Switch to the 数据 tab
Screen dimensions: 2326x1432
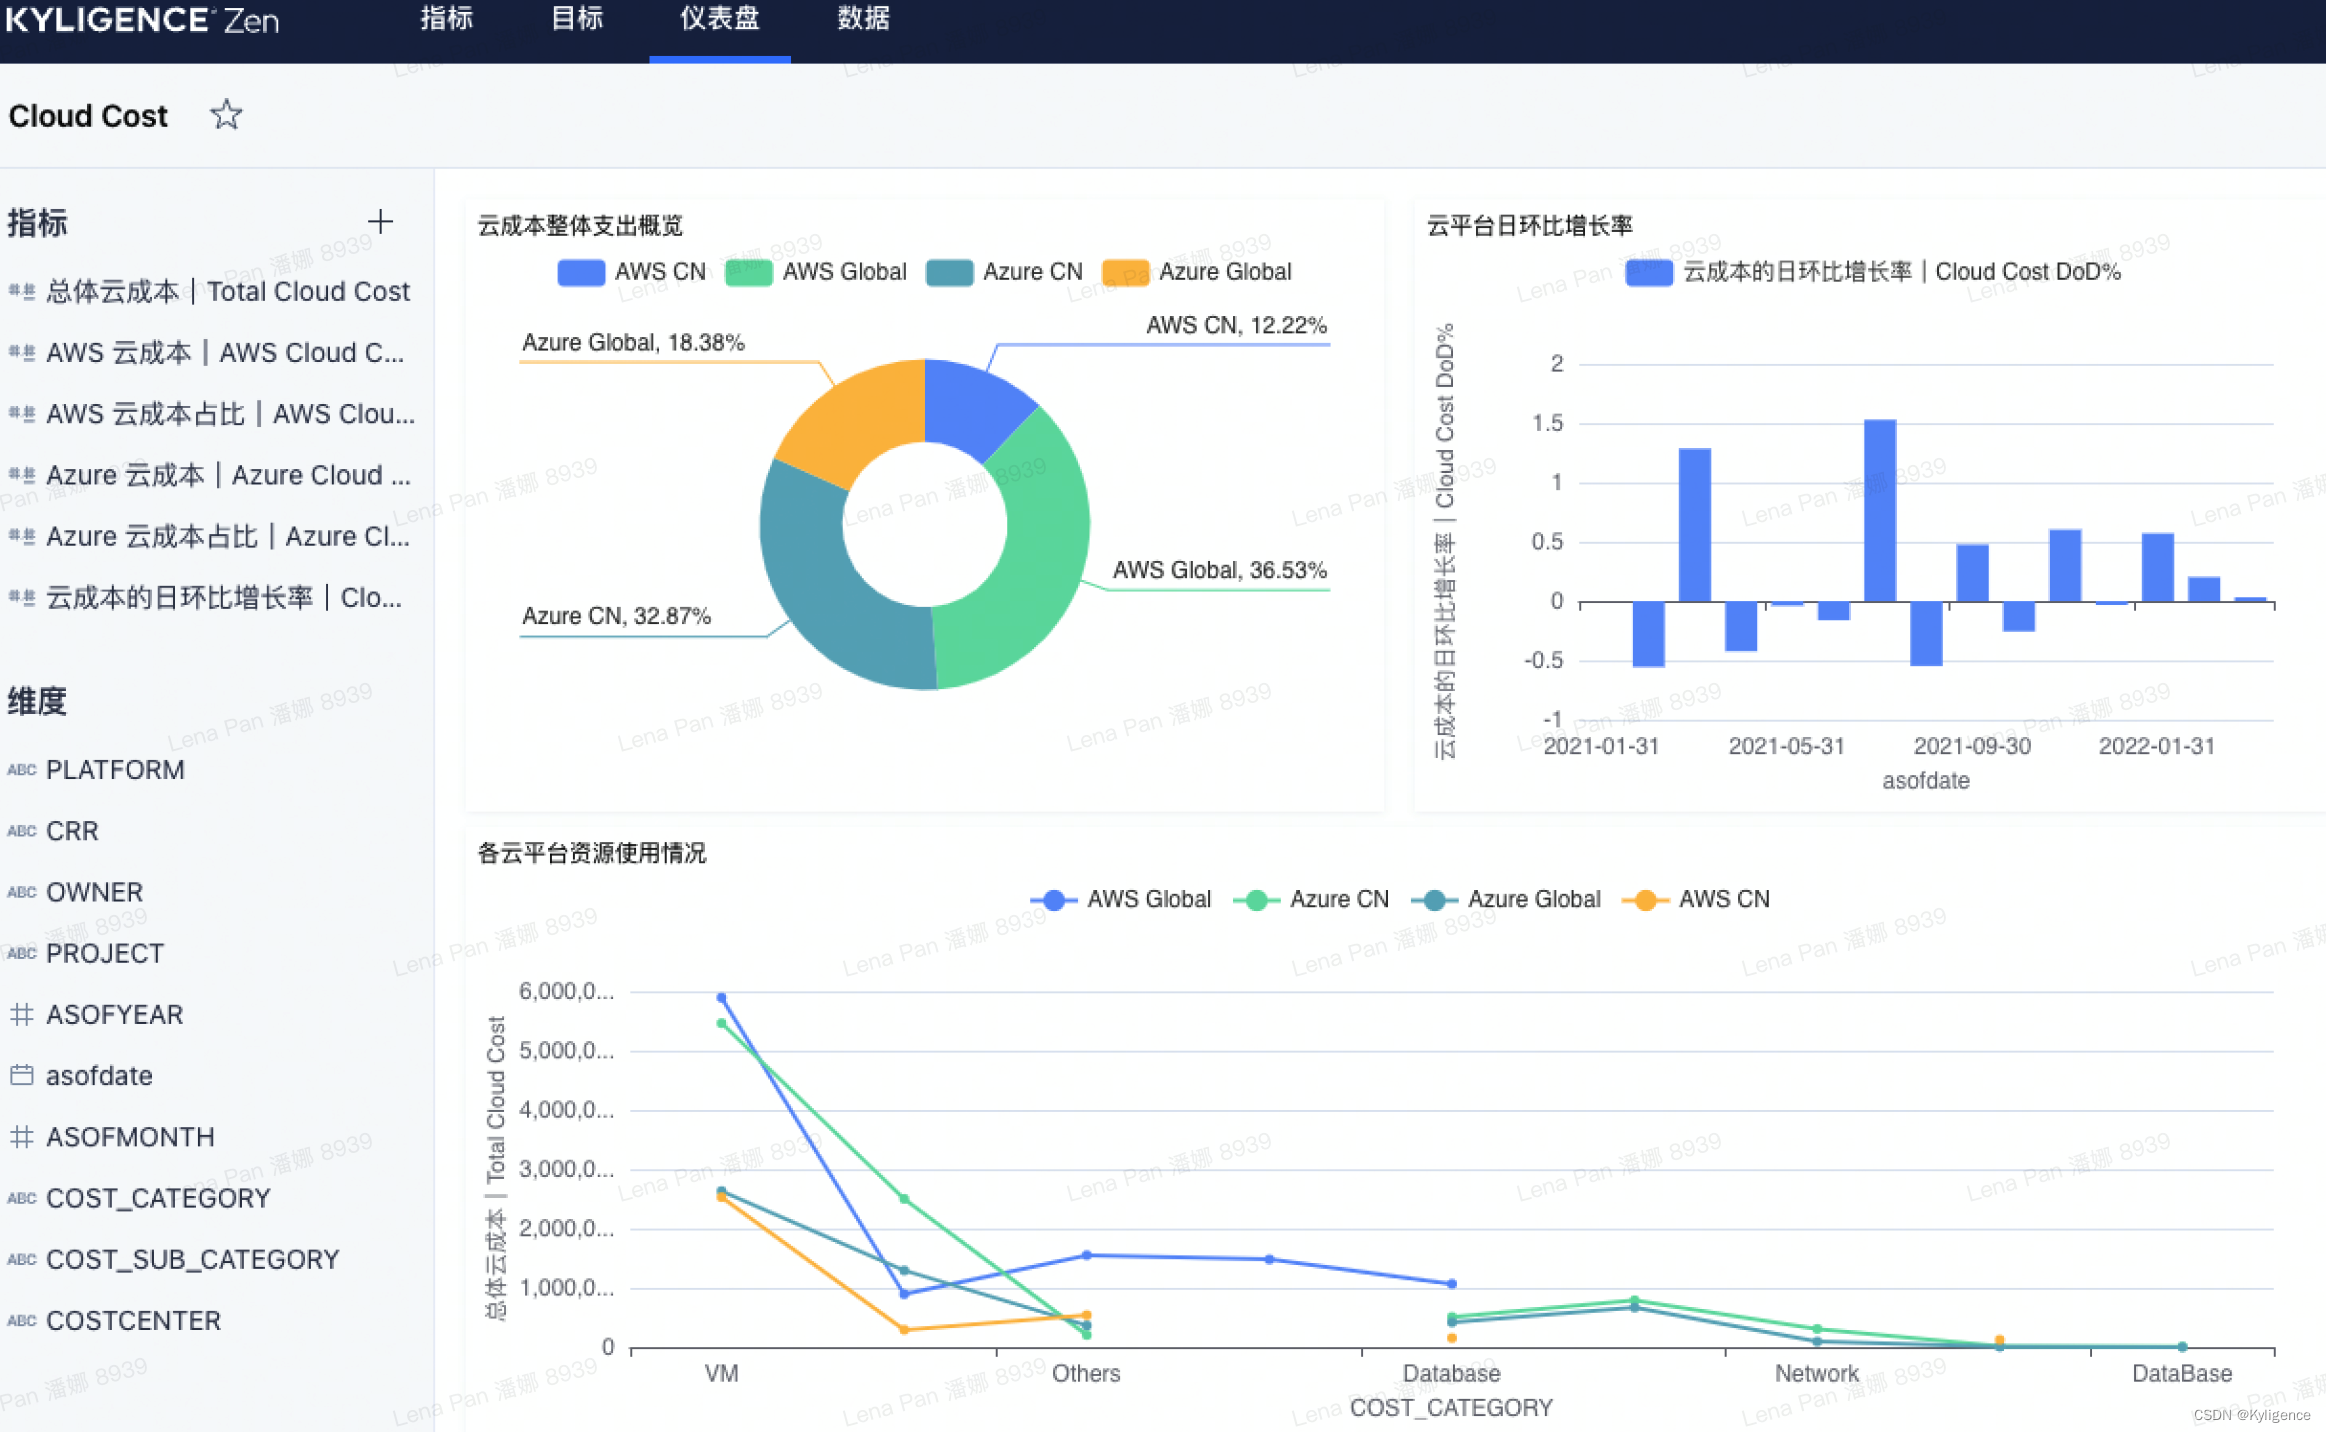(863, 20)
